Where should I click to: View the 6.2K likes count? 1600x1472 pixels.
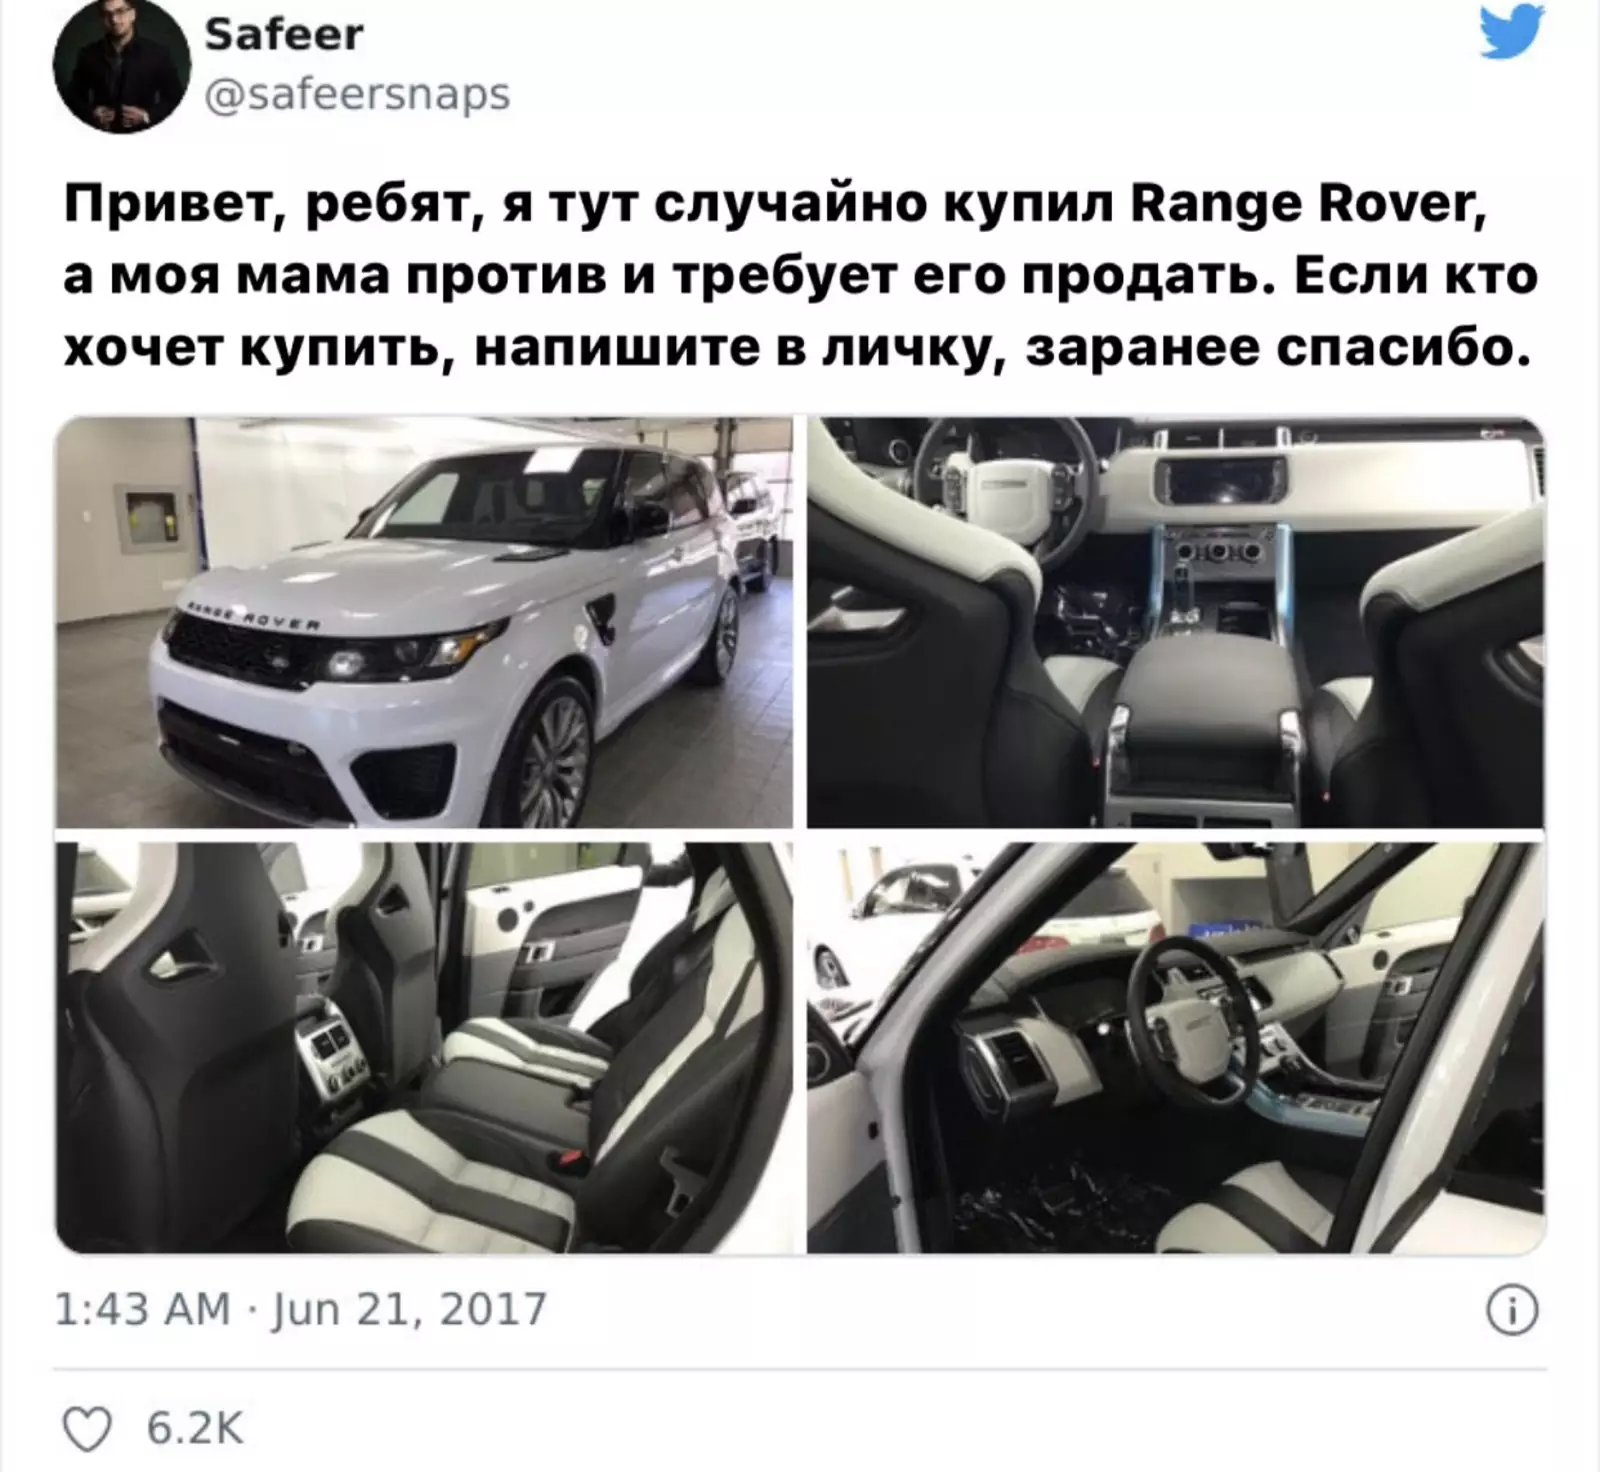(x=195, y=1429)
